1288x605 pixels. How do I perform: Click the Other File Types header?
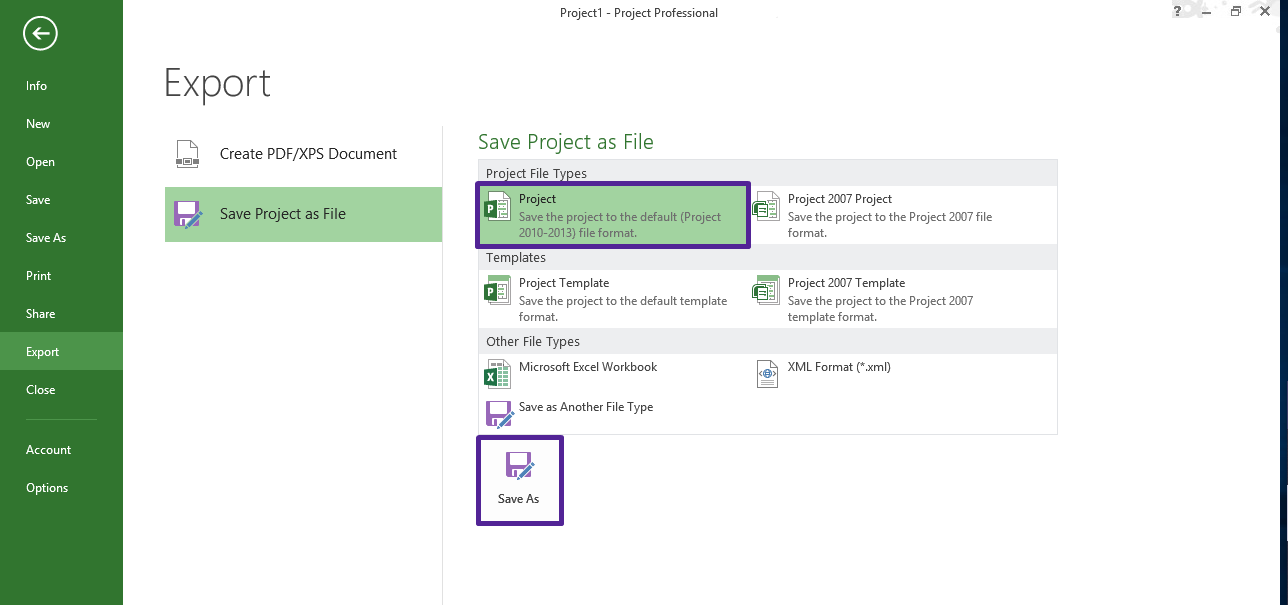[x=533, y=342]
